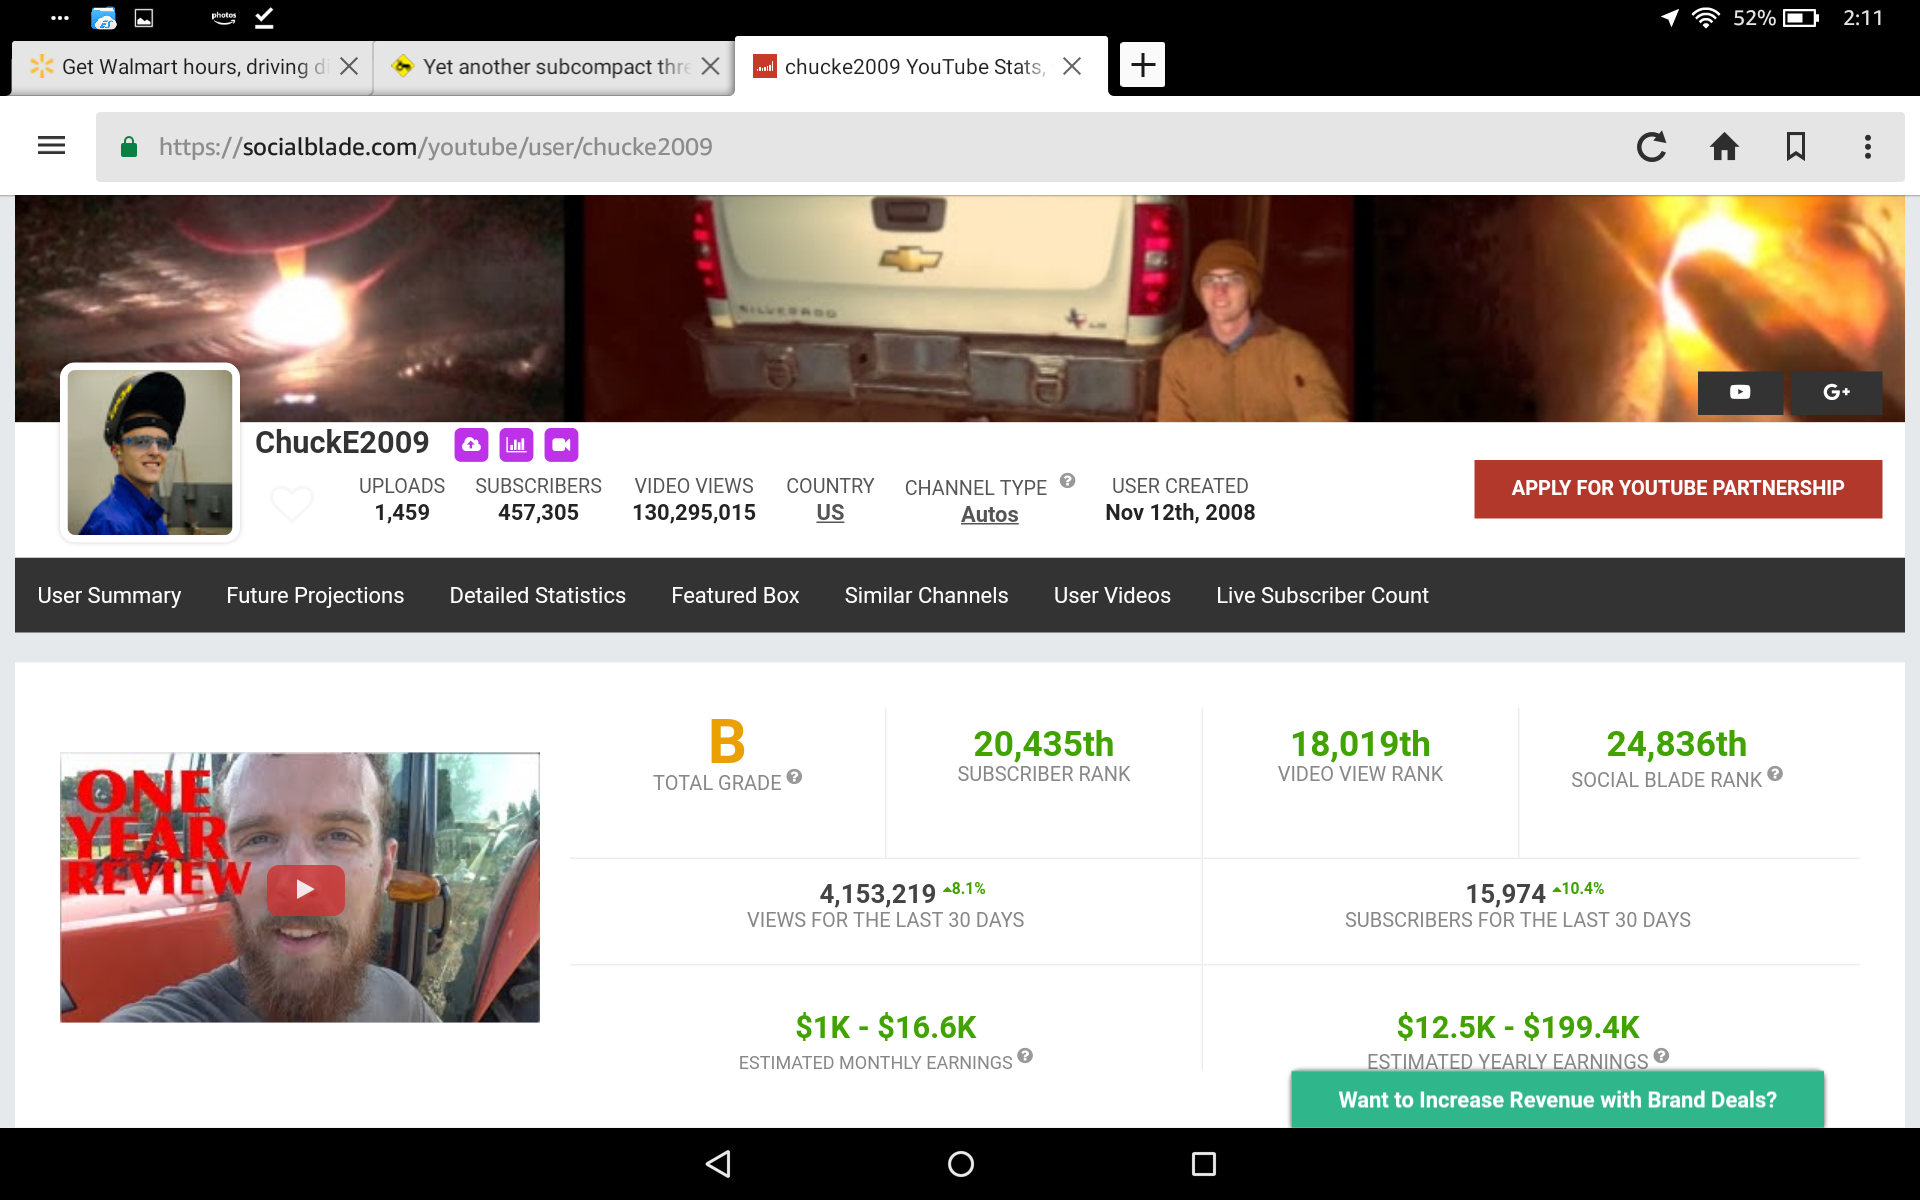Tap the three-dots notification overflow icon
Viewport: 1920px width, 1200px height.
coord(60,18)
